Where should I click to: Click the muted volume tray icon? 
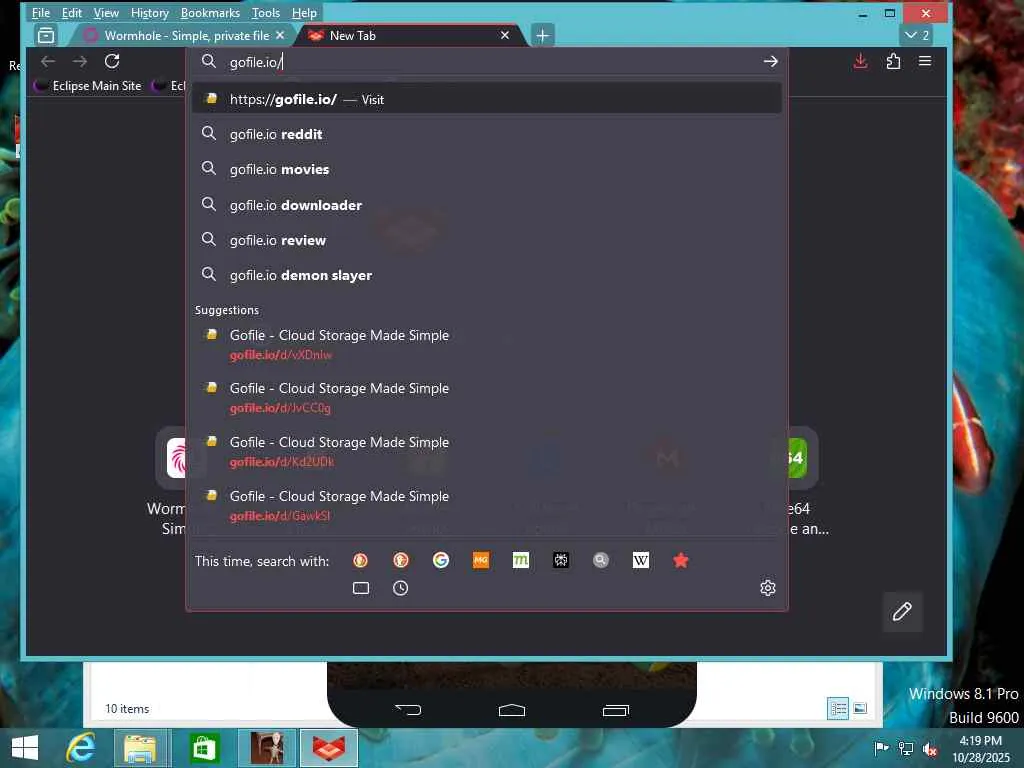pos(930,748)
